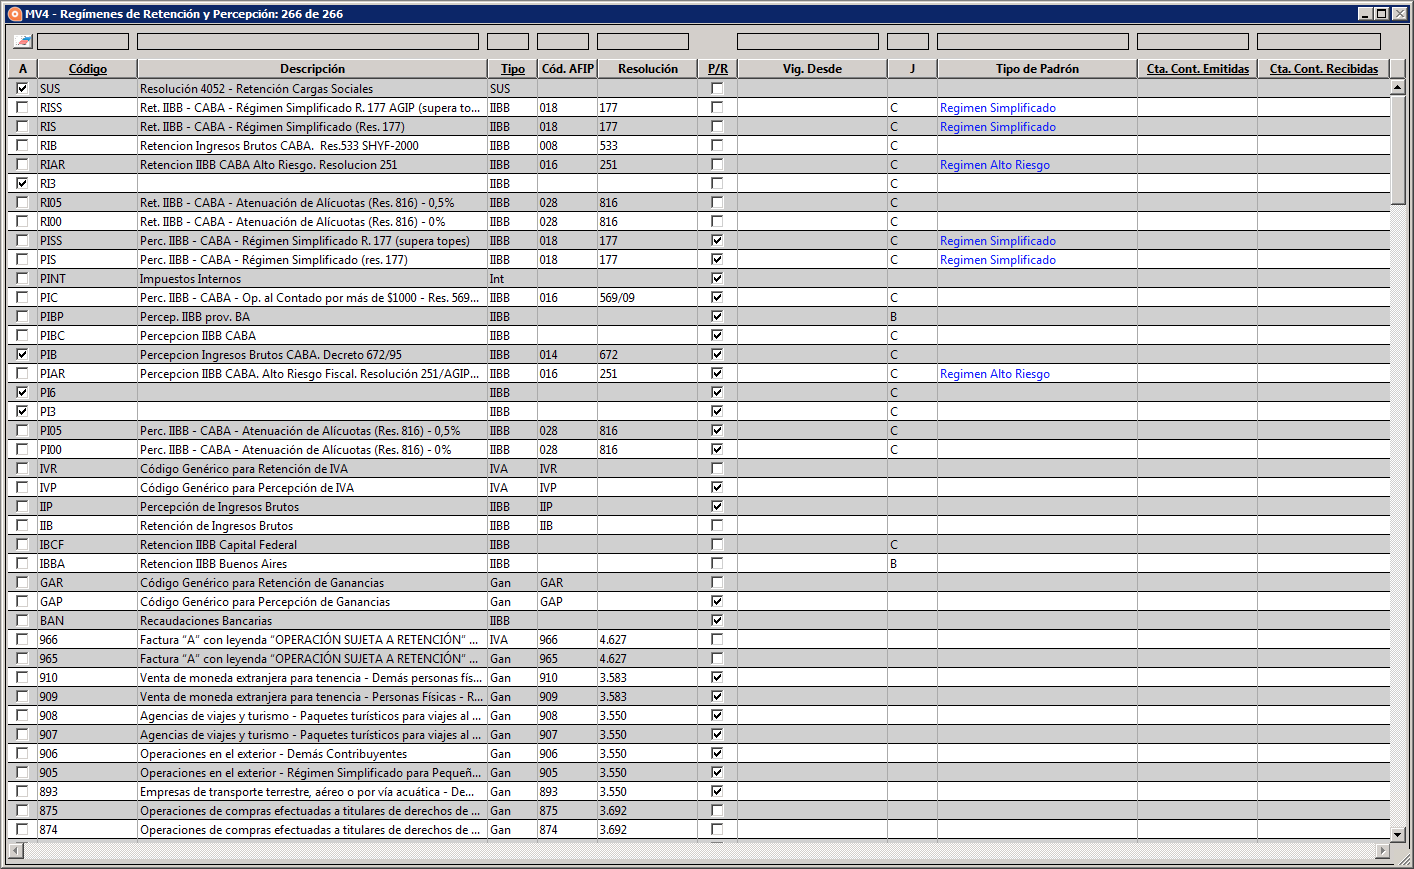
Task: Click the Tipo filter field
Action: coord(508,41)
